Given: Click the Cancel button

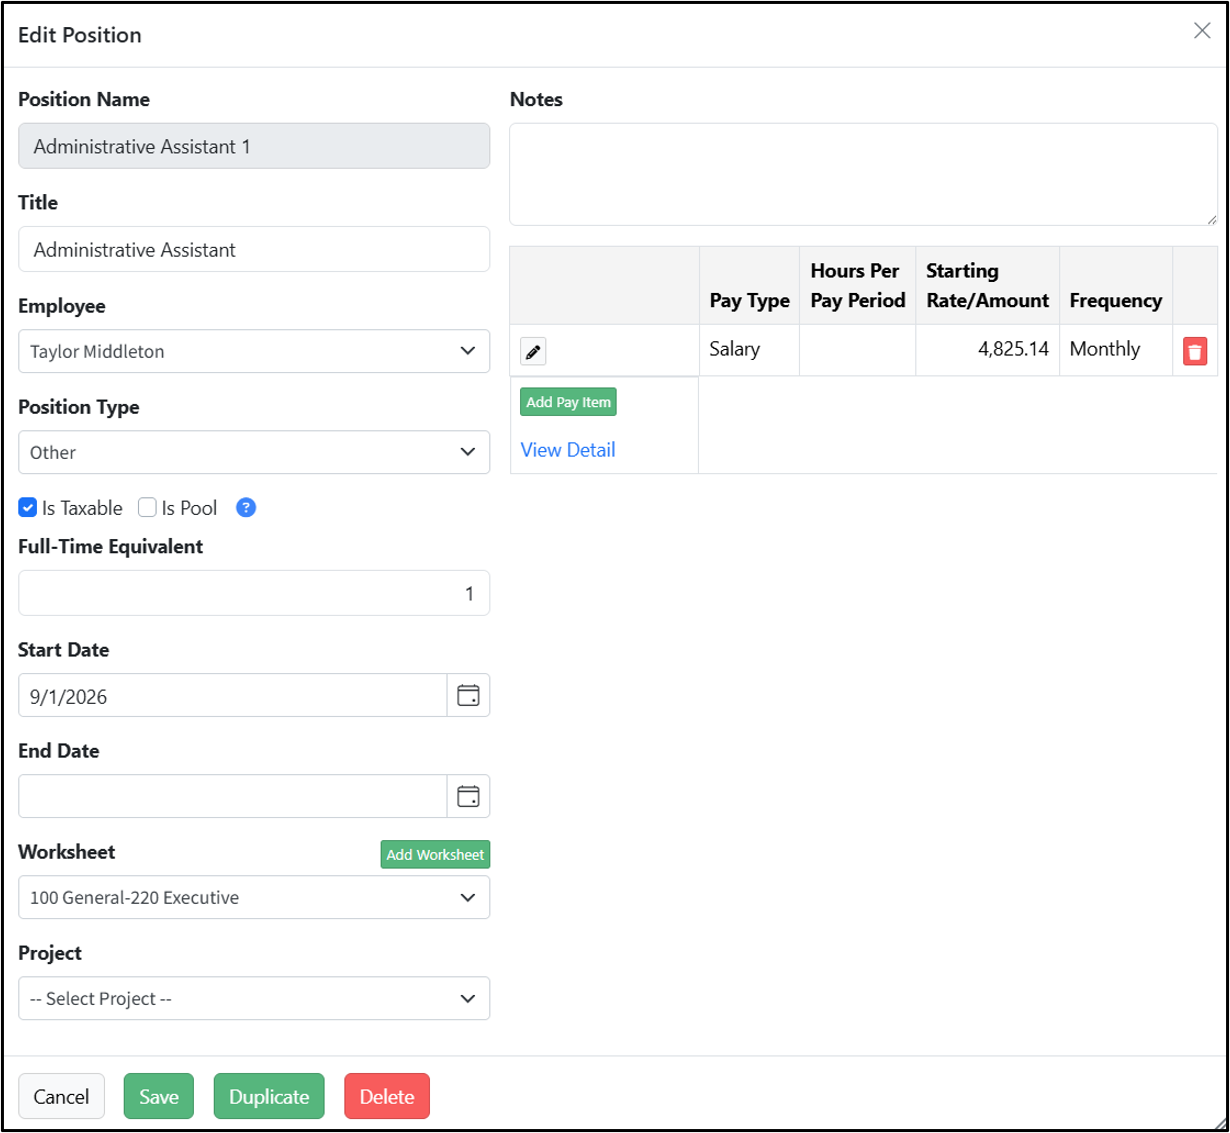Looking at the screenshot, I should click(61, 1096).
